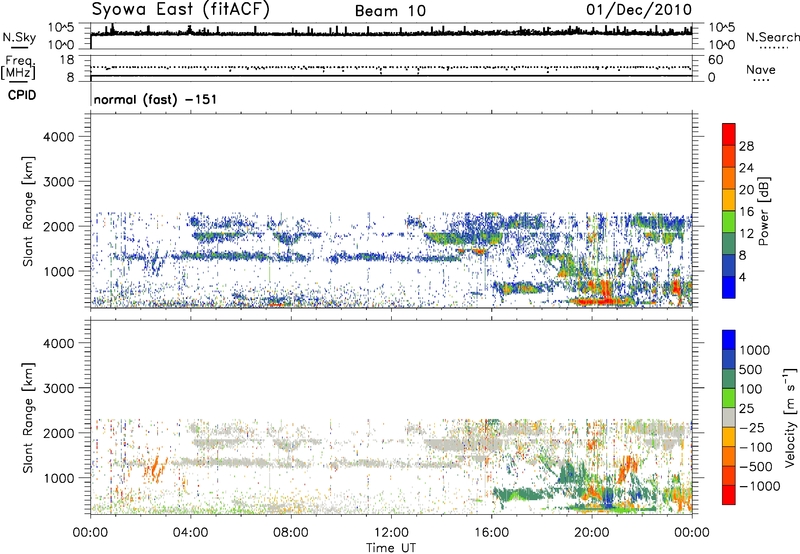Click the orange band in the power color bar
This screenshot has height=554, width=800.
click(x=729, y=178)
